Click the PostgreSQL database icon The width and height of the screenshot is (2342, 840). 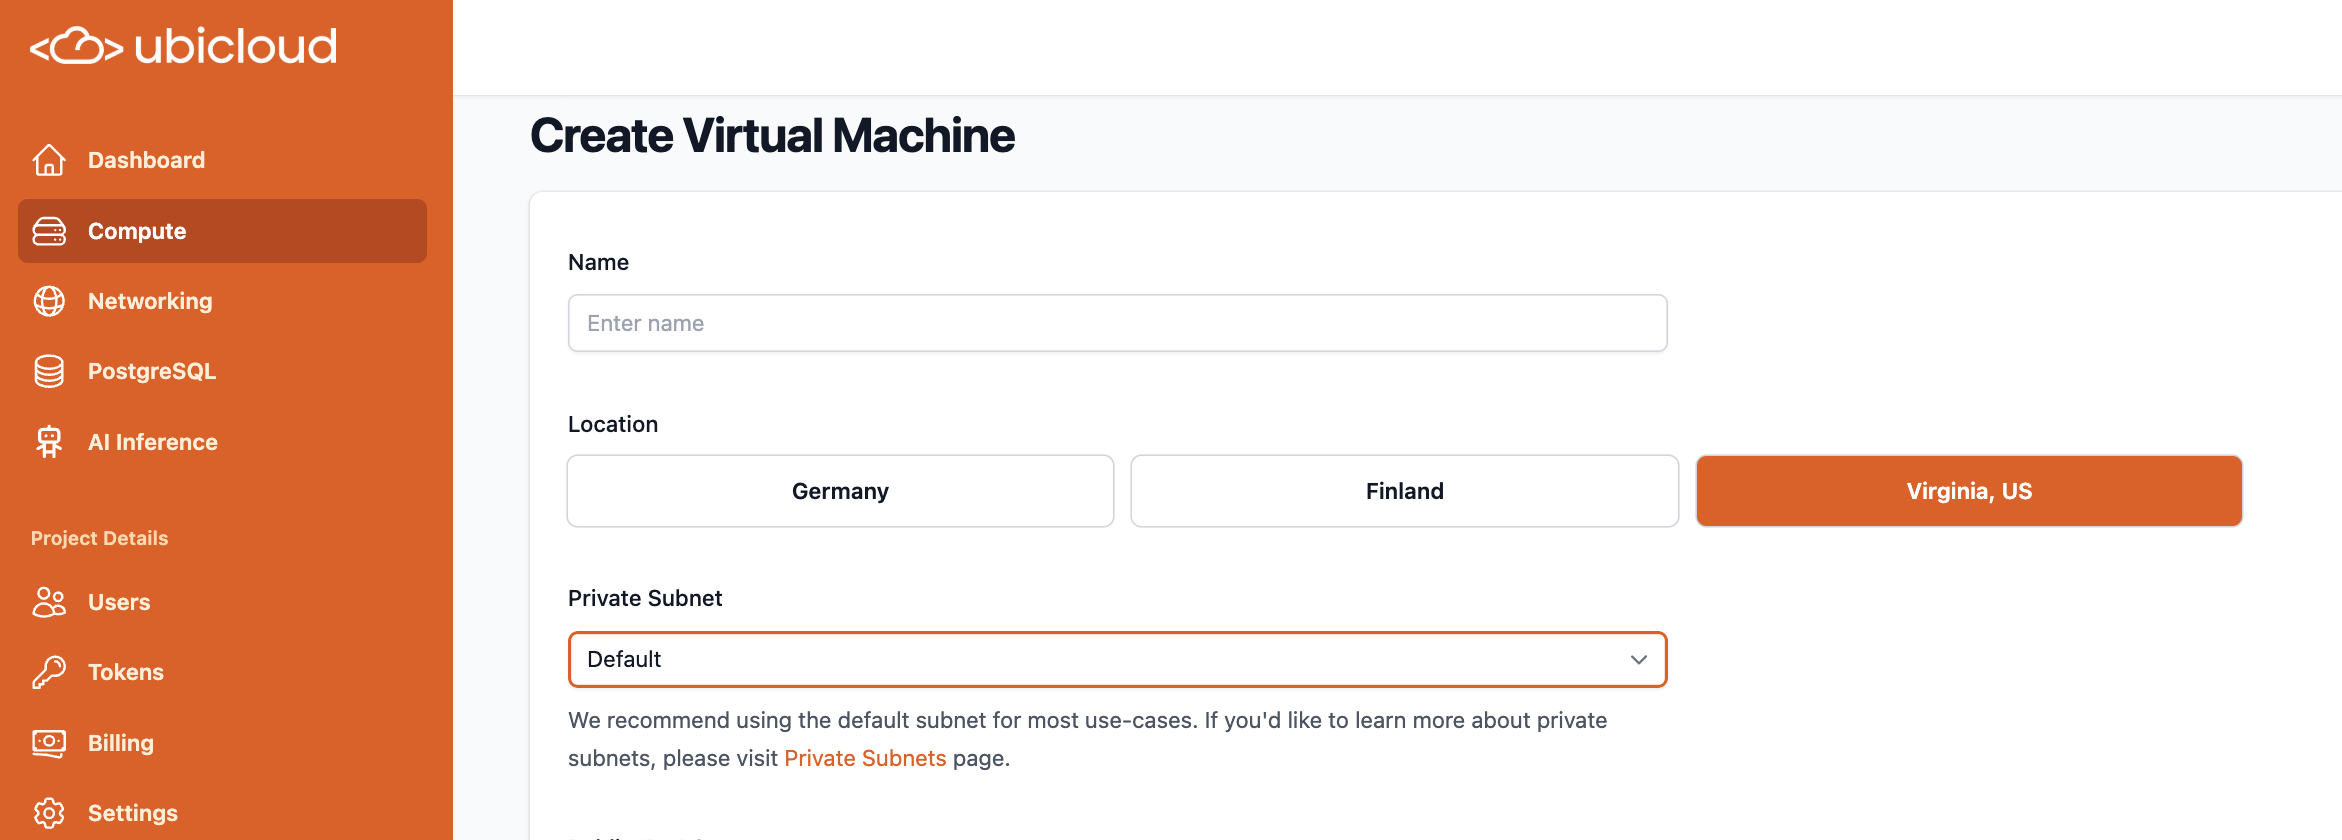tap(49, 371)
